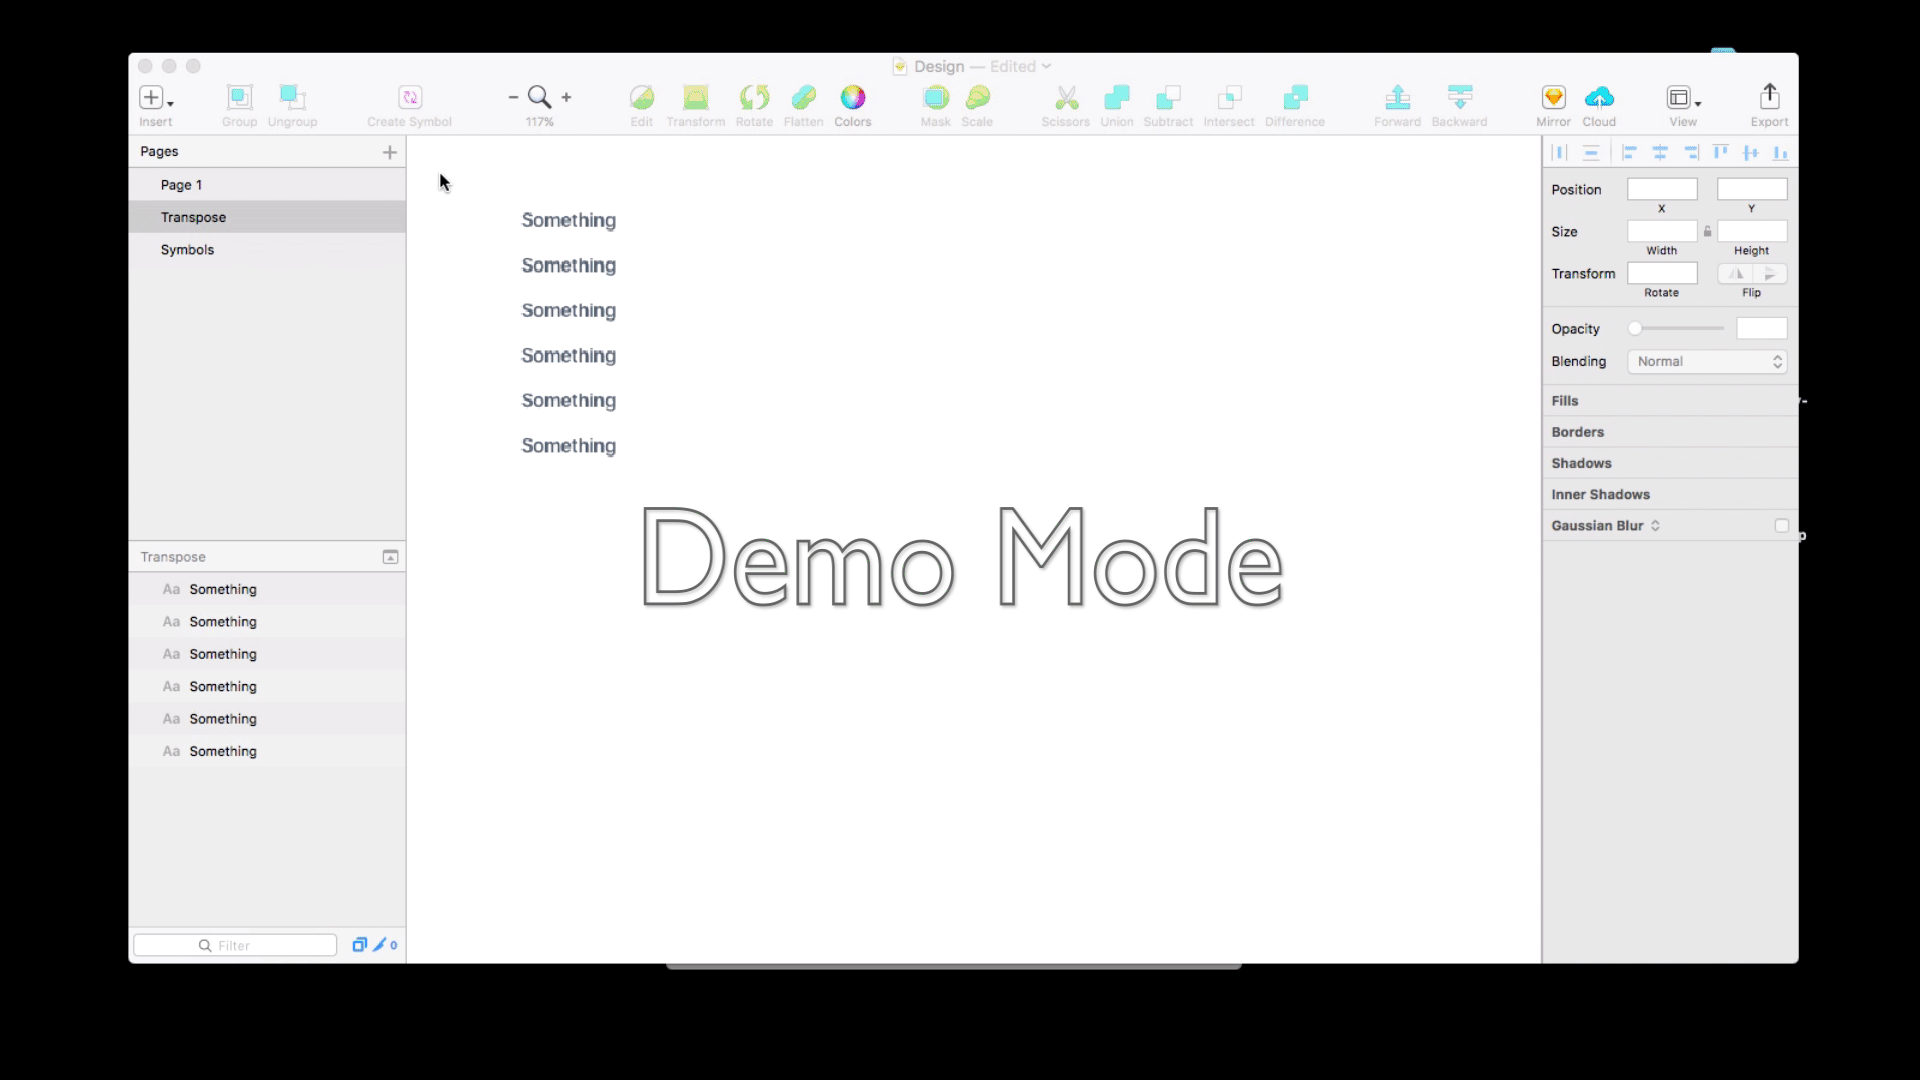The height and width of the screenshot is (1080, 1920).
Task: Select the Transpose page
Action: coord(193,216)
